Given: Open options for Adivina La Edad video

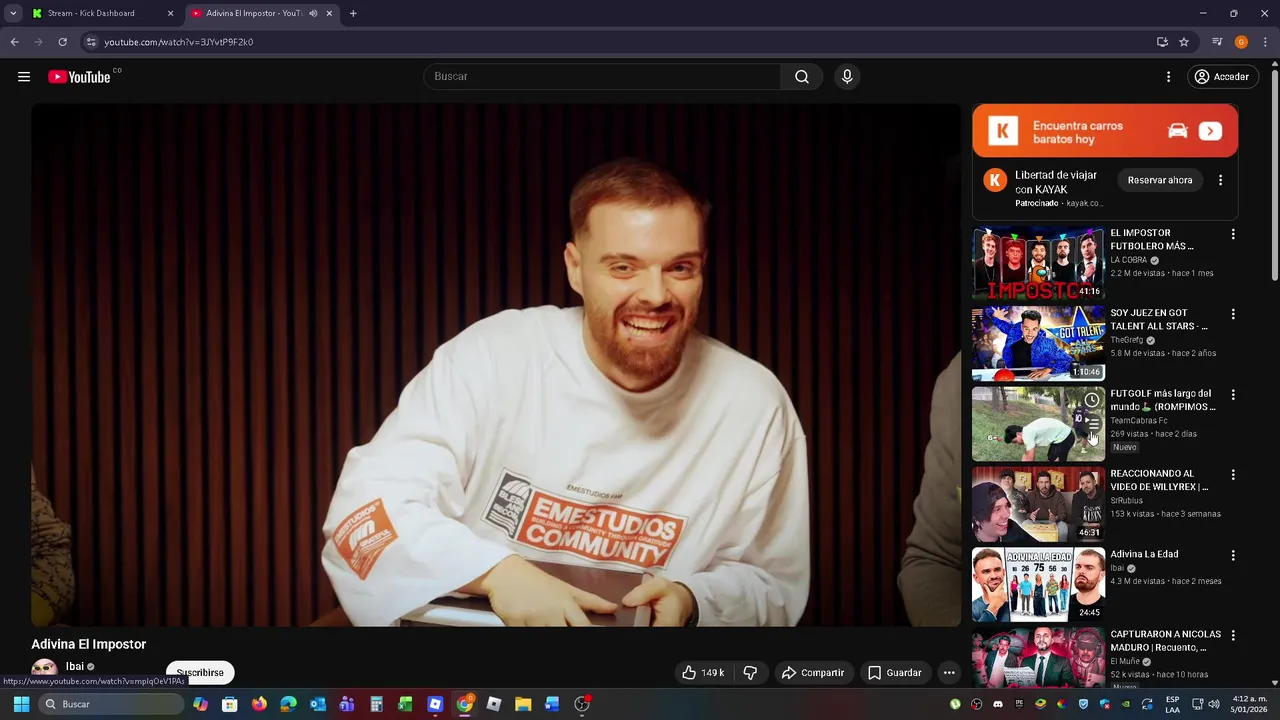Looking at the screenshot, I should [x=1233, y=555].
